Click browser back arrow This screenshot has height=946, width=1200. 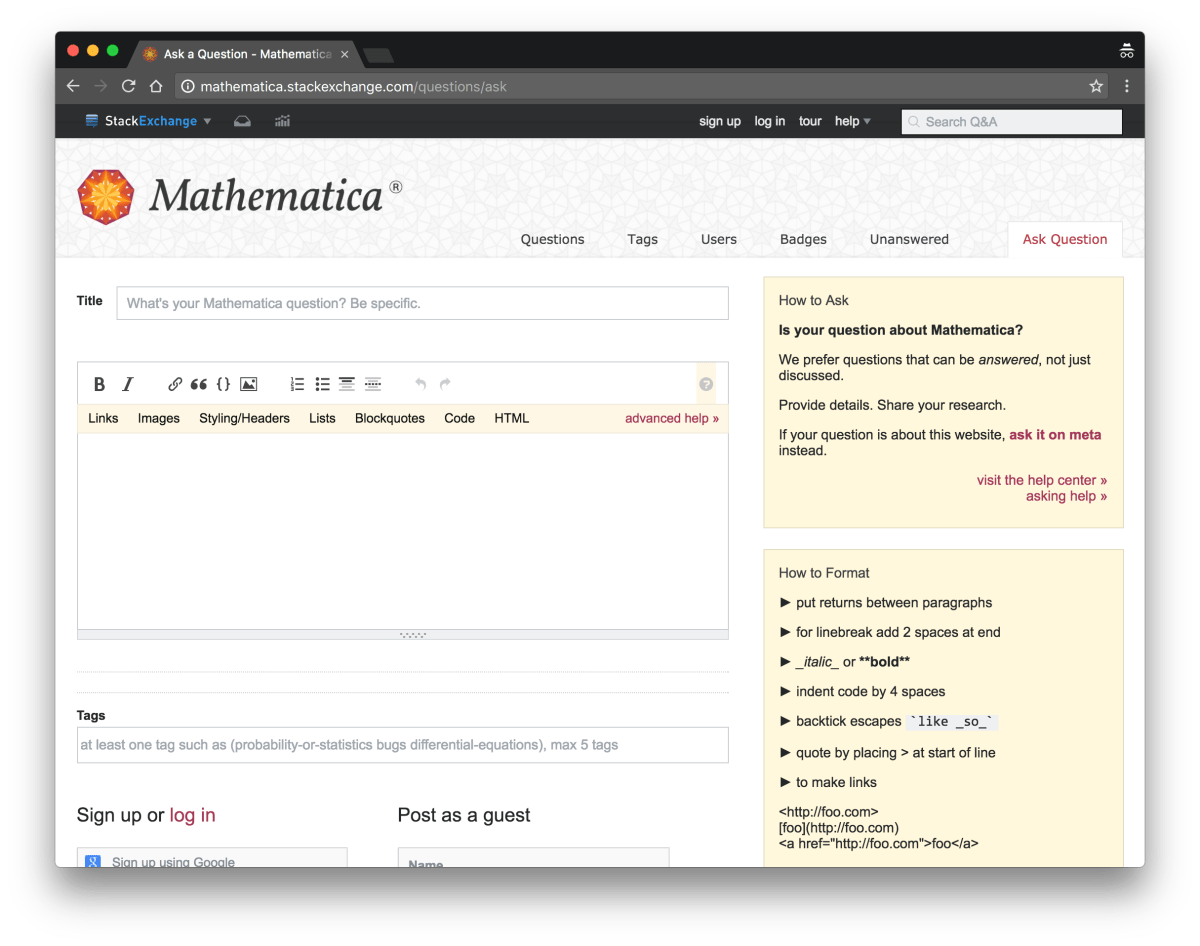[73, 86]
